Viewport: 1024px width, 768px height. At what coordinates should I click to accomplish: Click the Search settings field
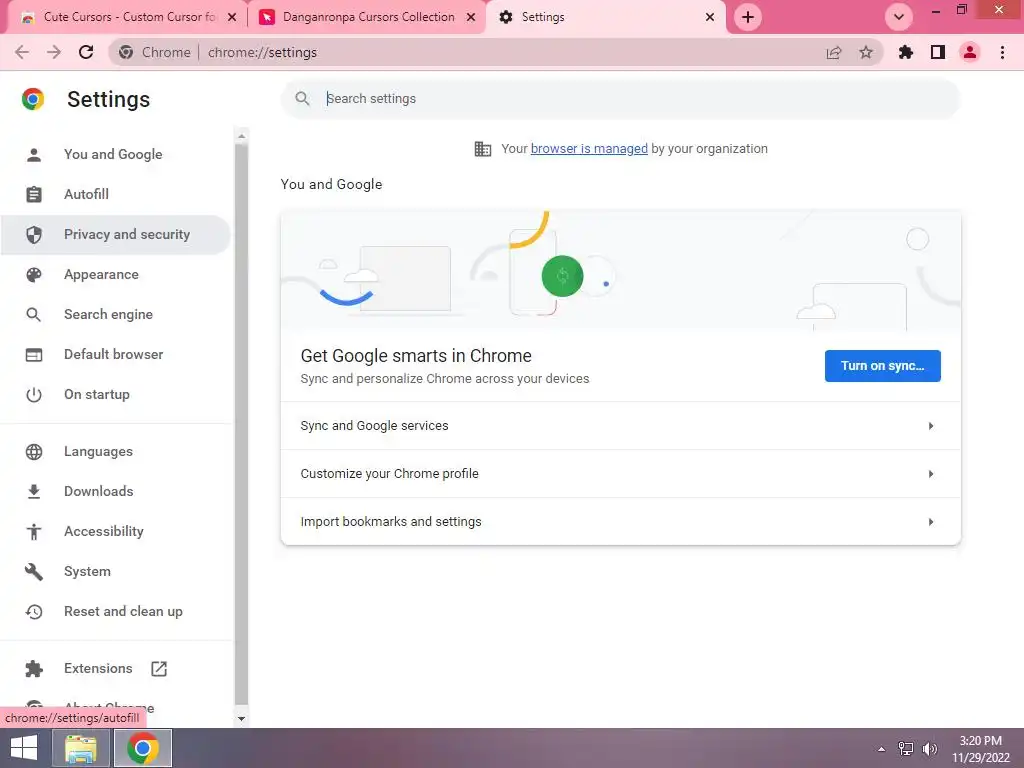pyautogui.click(x=620, y=99)
